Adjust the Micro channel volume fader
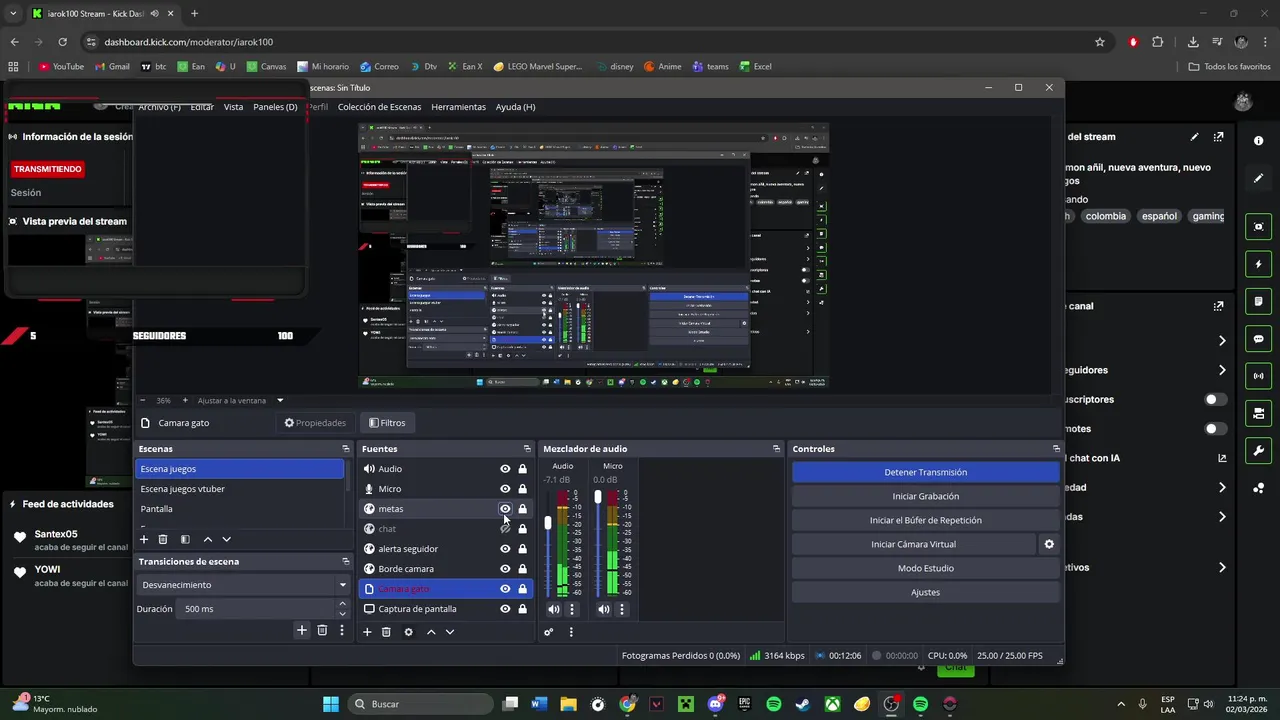Screen dimensions: 1280x720 pos(598,497)
